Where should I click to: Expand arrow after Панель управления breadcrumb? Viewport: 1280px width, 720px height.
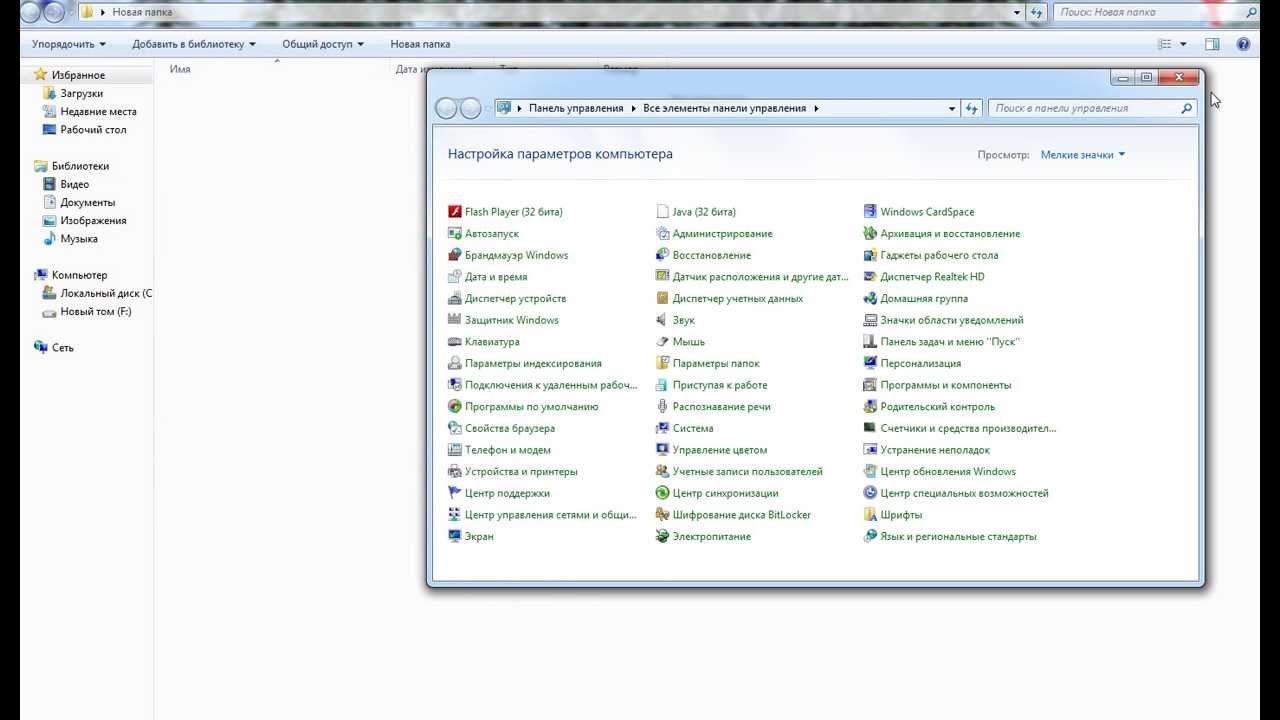(634, 108)
